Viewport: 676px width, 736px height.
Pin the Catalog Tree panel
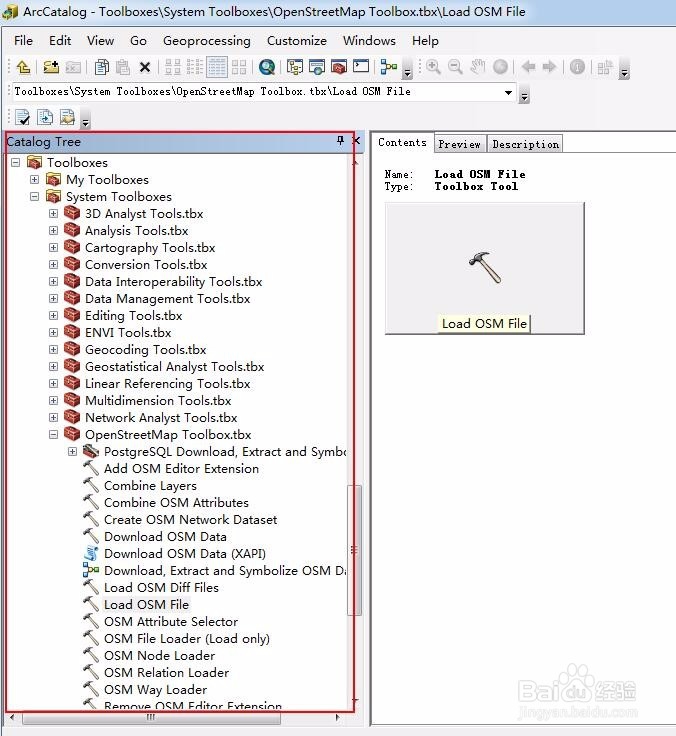340,140
